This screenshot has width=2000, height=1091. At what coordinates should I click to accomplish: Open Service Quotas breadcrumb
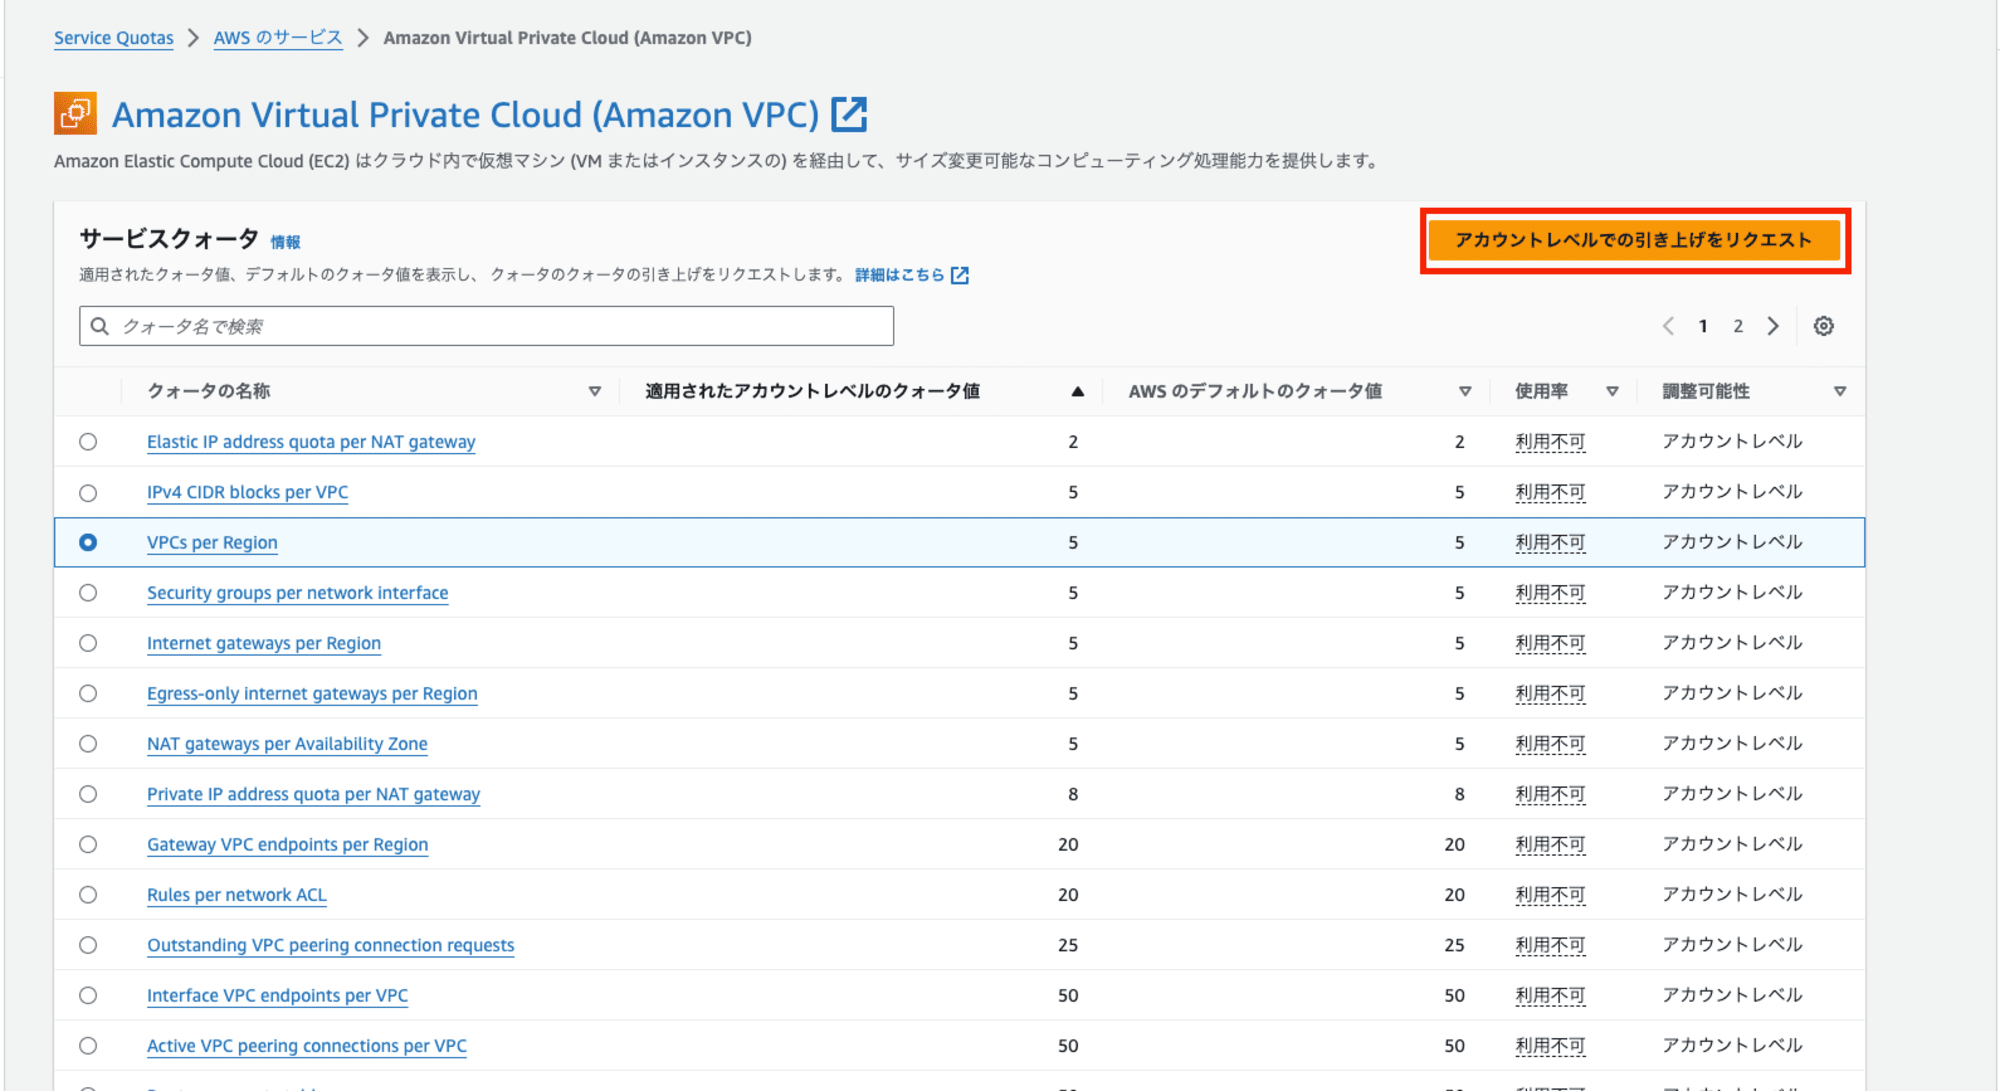coord(113,38)
